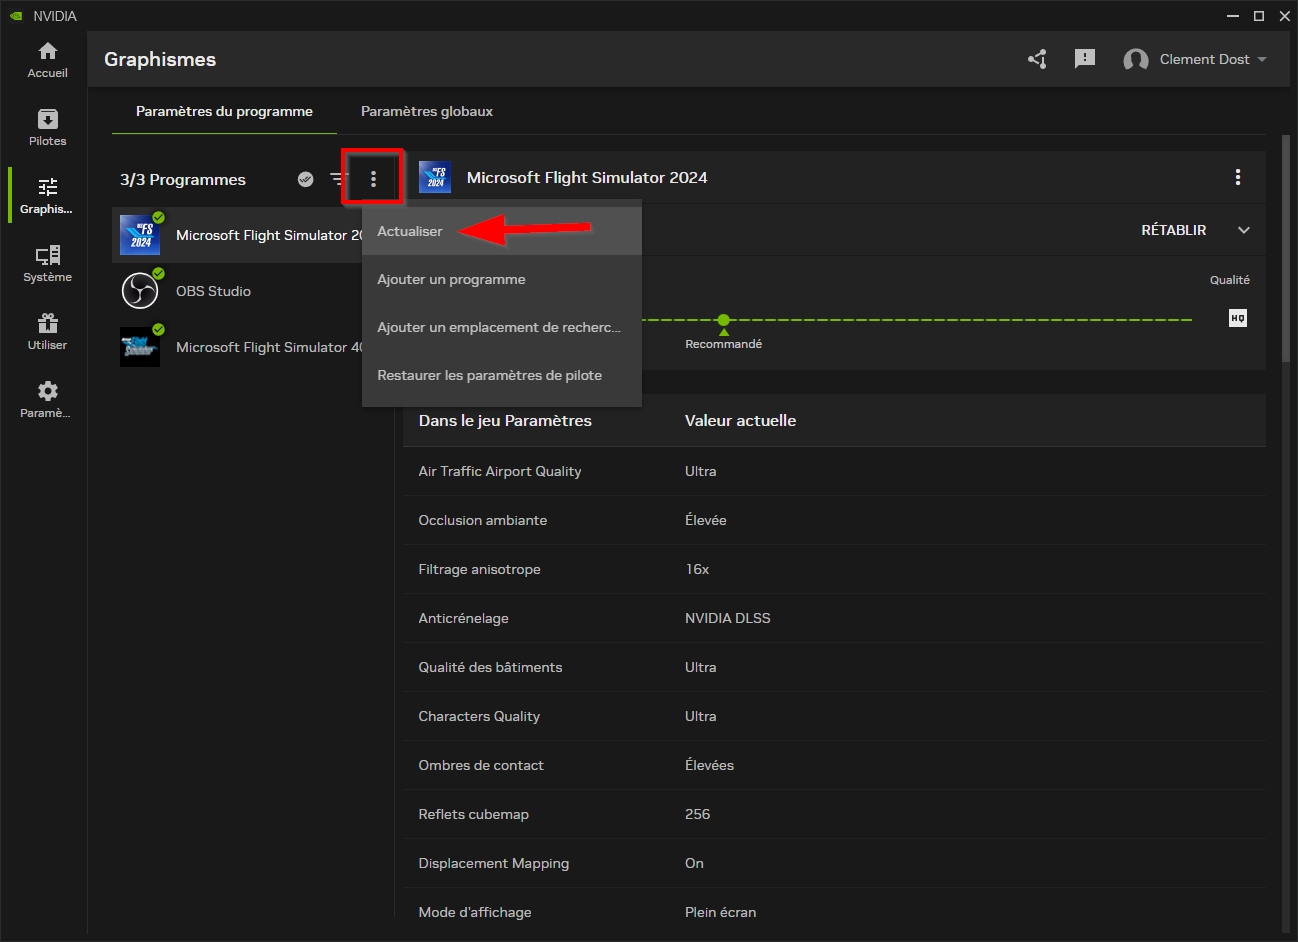Switch to Paramètres du programme tab
Screen dimensions: 1298x942
point(224,111)
